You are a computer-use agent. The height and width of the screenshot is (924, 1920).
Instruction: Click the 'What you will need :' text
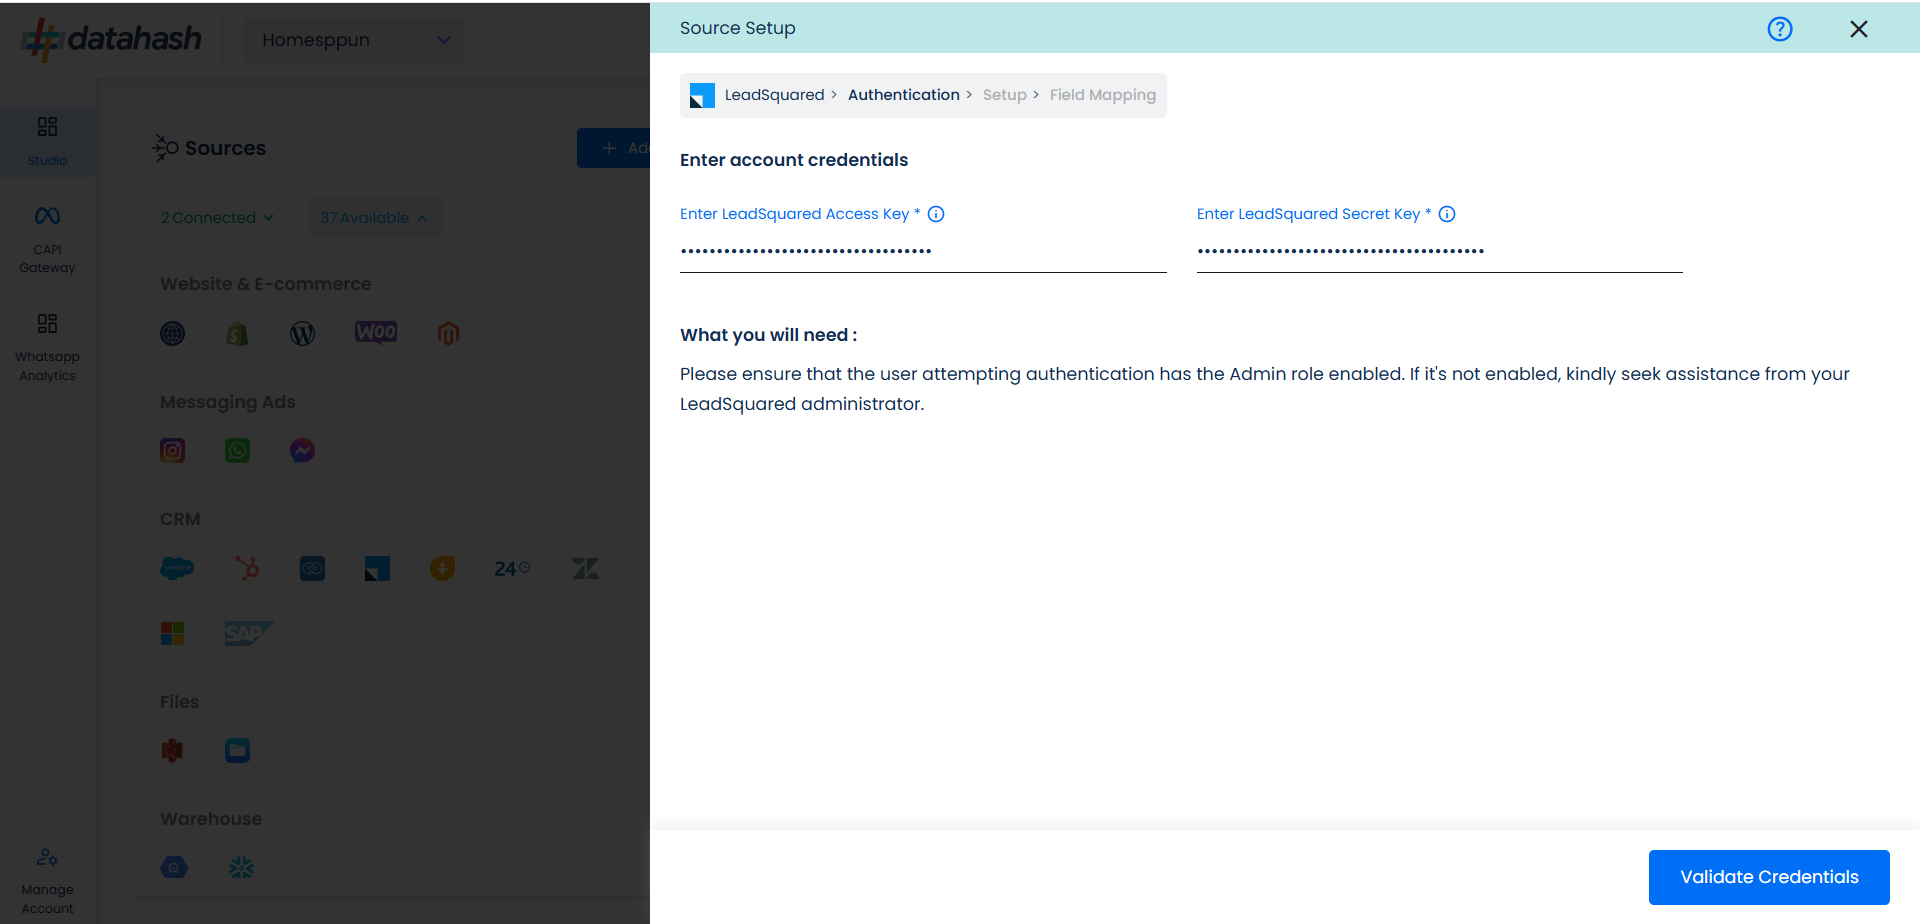768,335
